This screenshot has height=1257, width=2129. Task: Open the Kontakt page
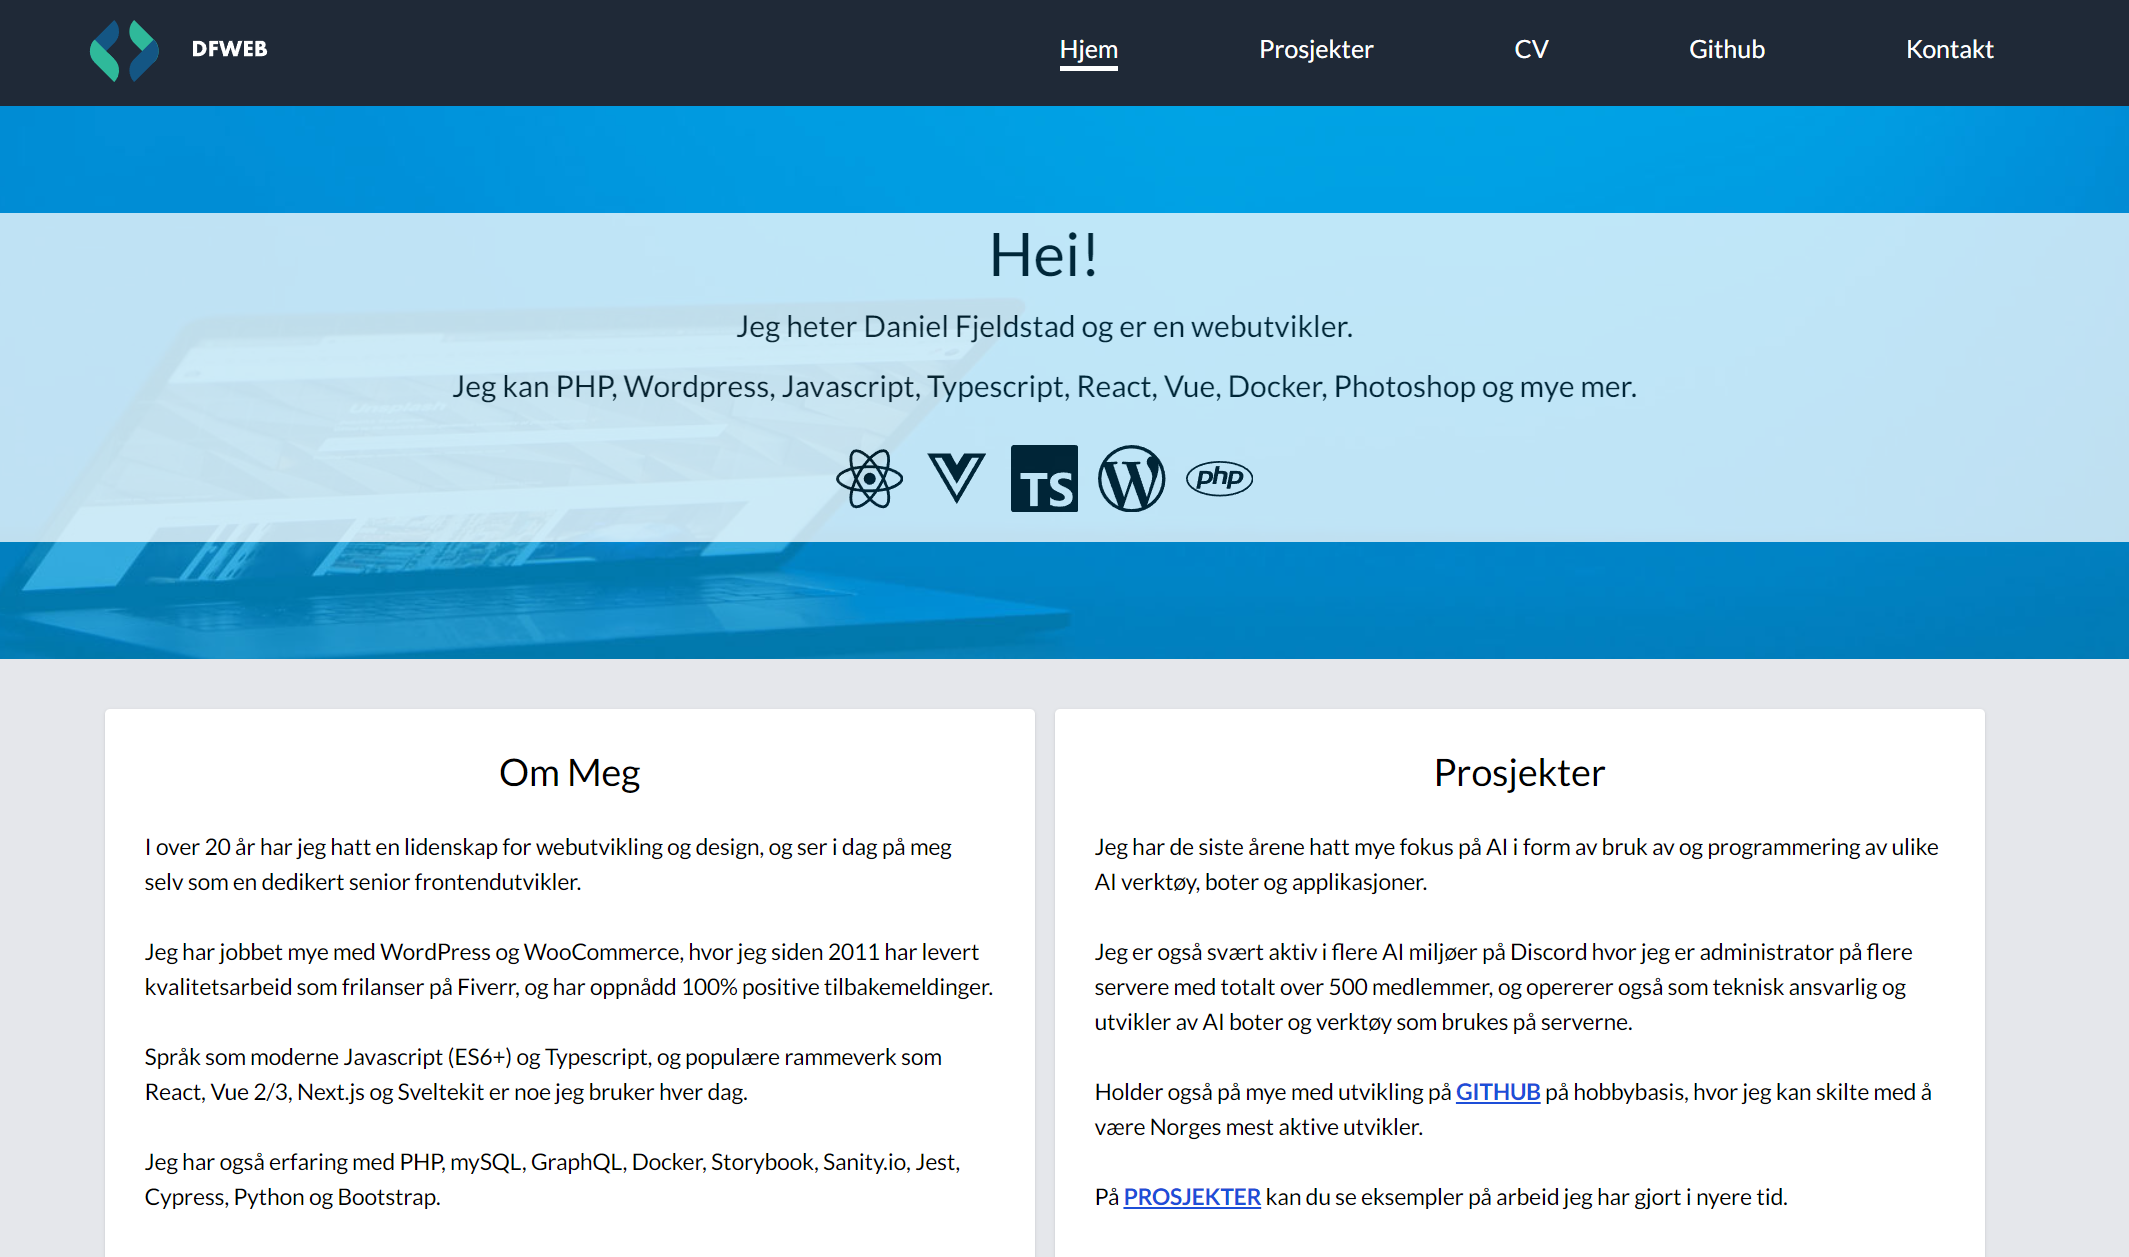(x=1949, y=49)
